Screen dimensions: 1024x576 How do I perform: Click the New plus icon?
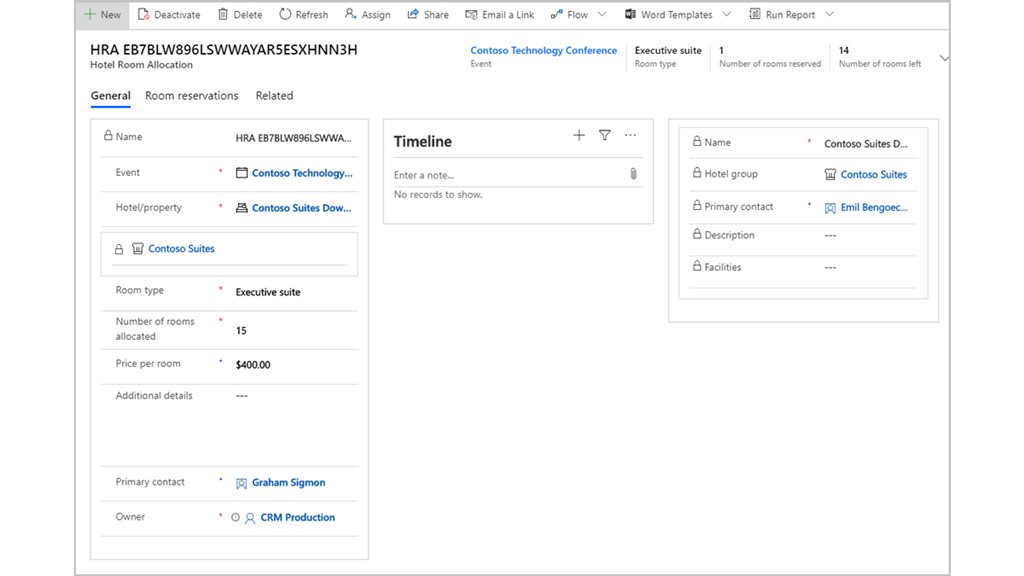[x=90, y=14]
